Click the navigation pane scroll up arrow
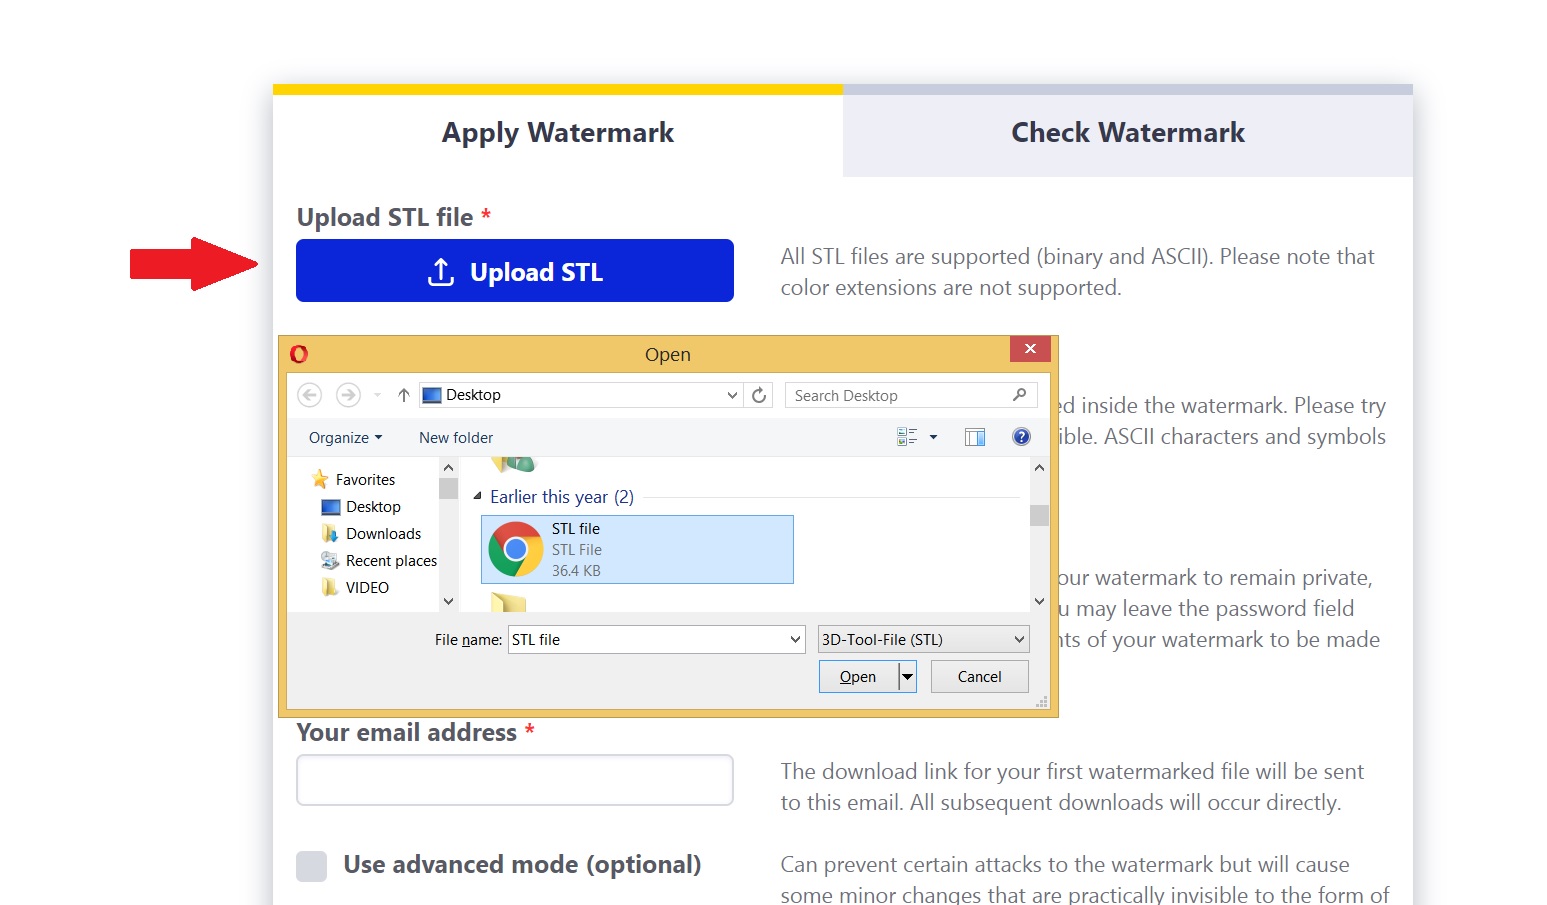The height and width of the screenshot is (905, 1547). pyautogui.click(x=448, y=467)
